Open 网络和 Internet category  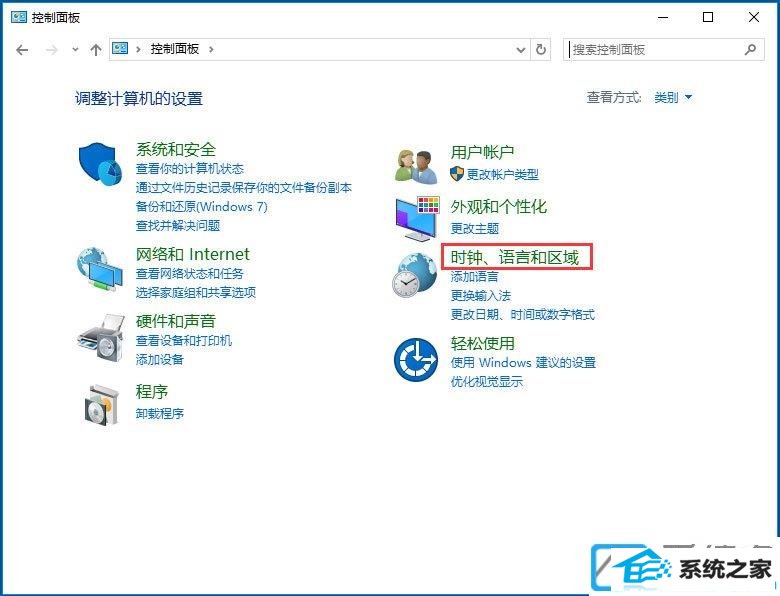[x=193, y=254]
